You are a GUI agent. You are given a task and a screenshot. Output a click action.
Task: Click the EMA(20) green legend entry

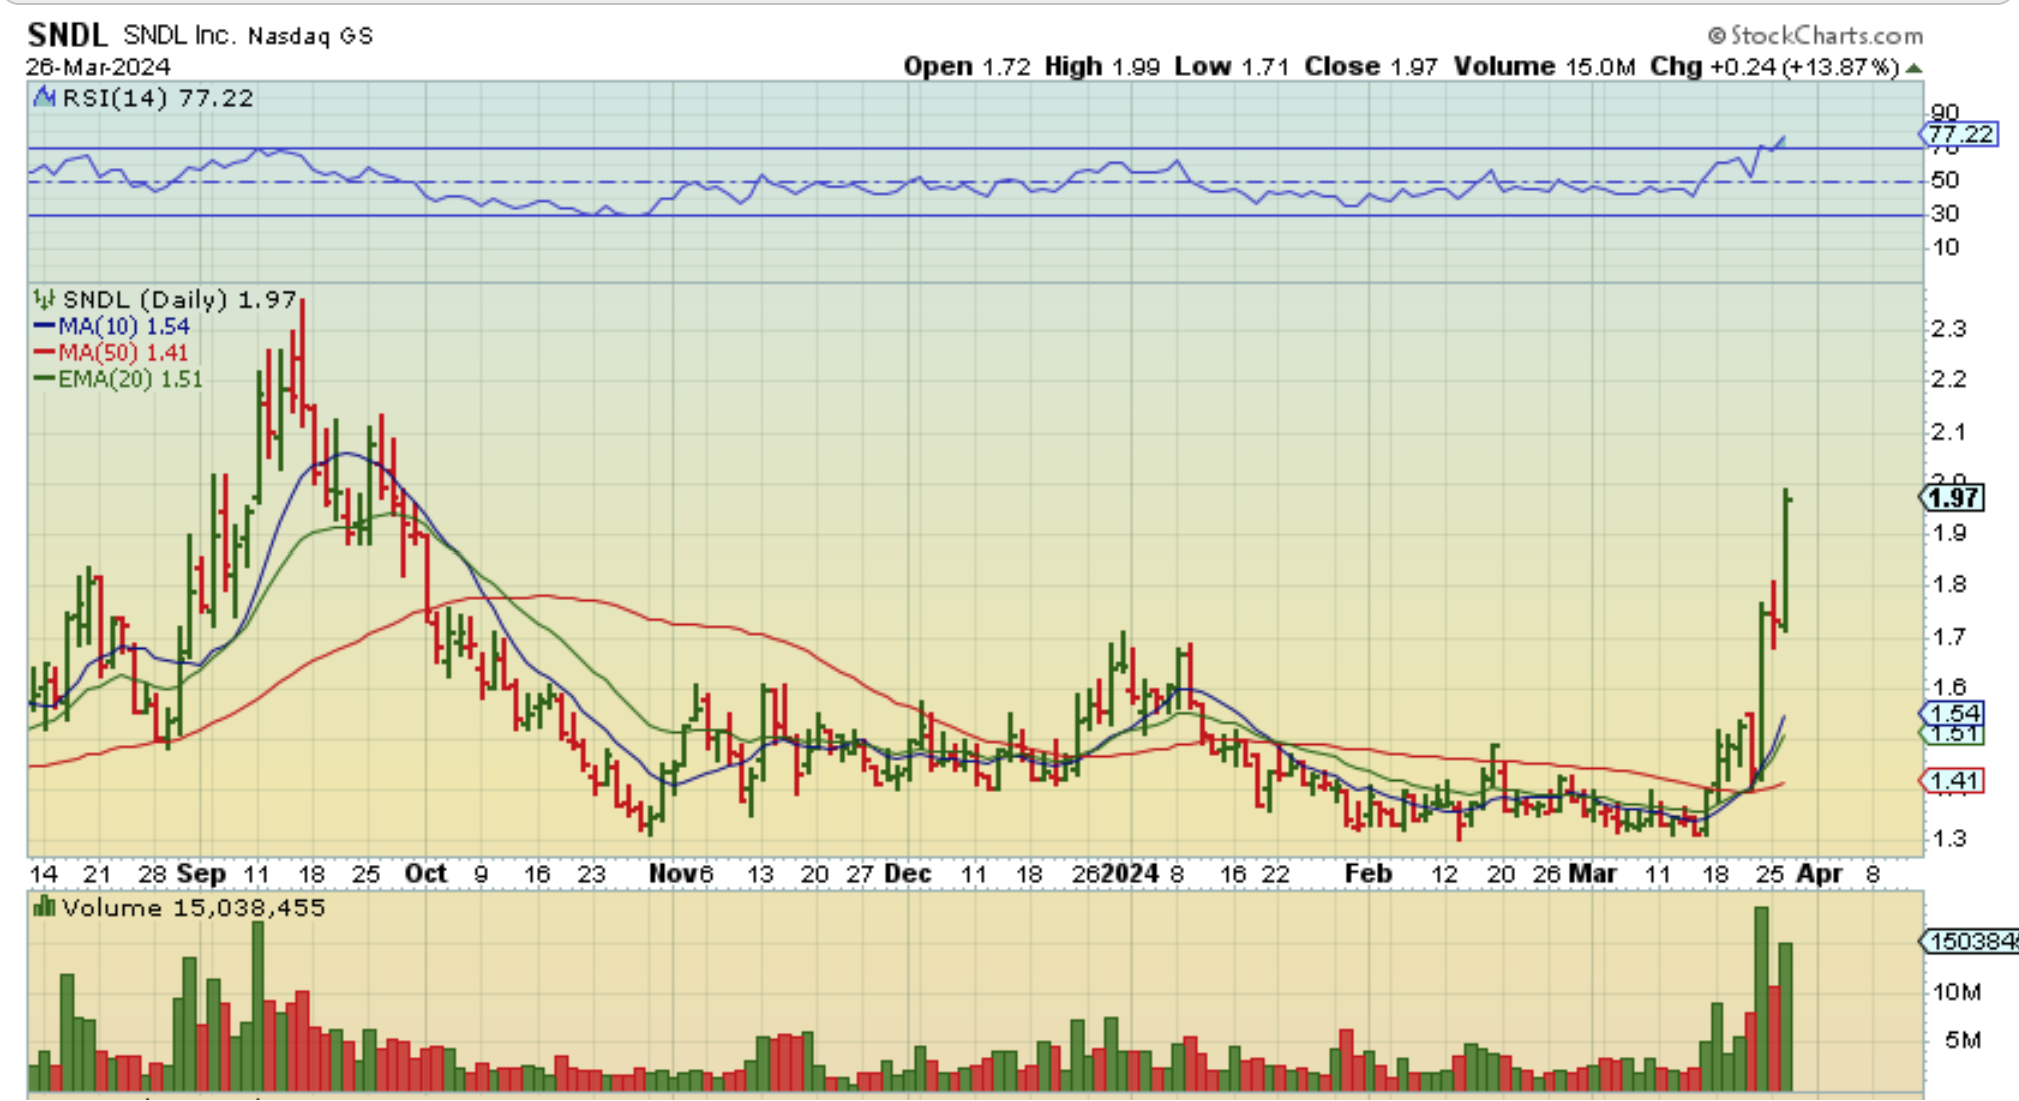(x=118, y=379)
